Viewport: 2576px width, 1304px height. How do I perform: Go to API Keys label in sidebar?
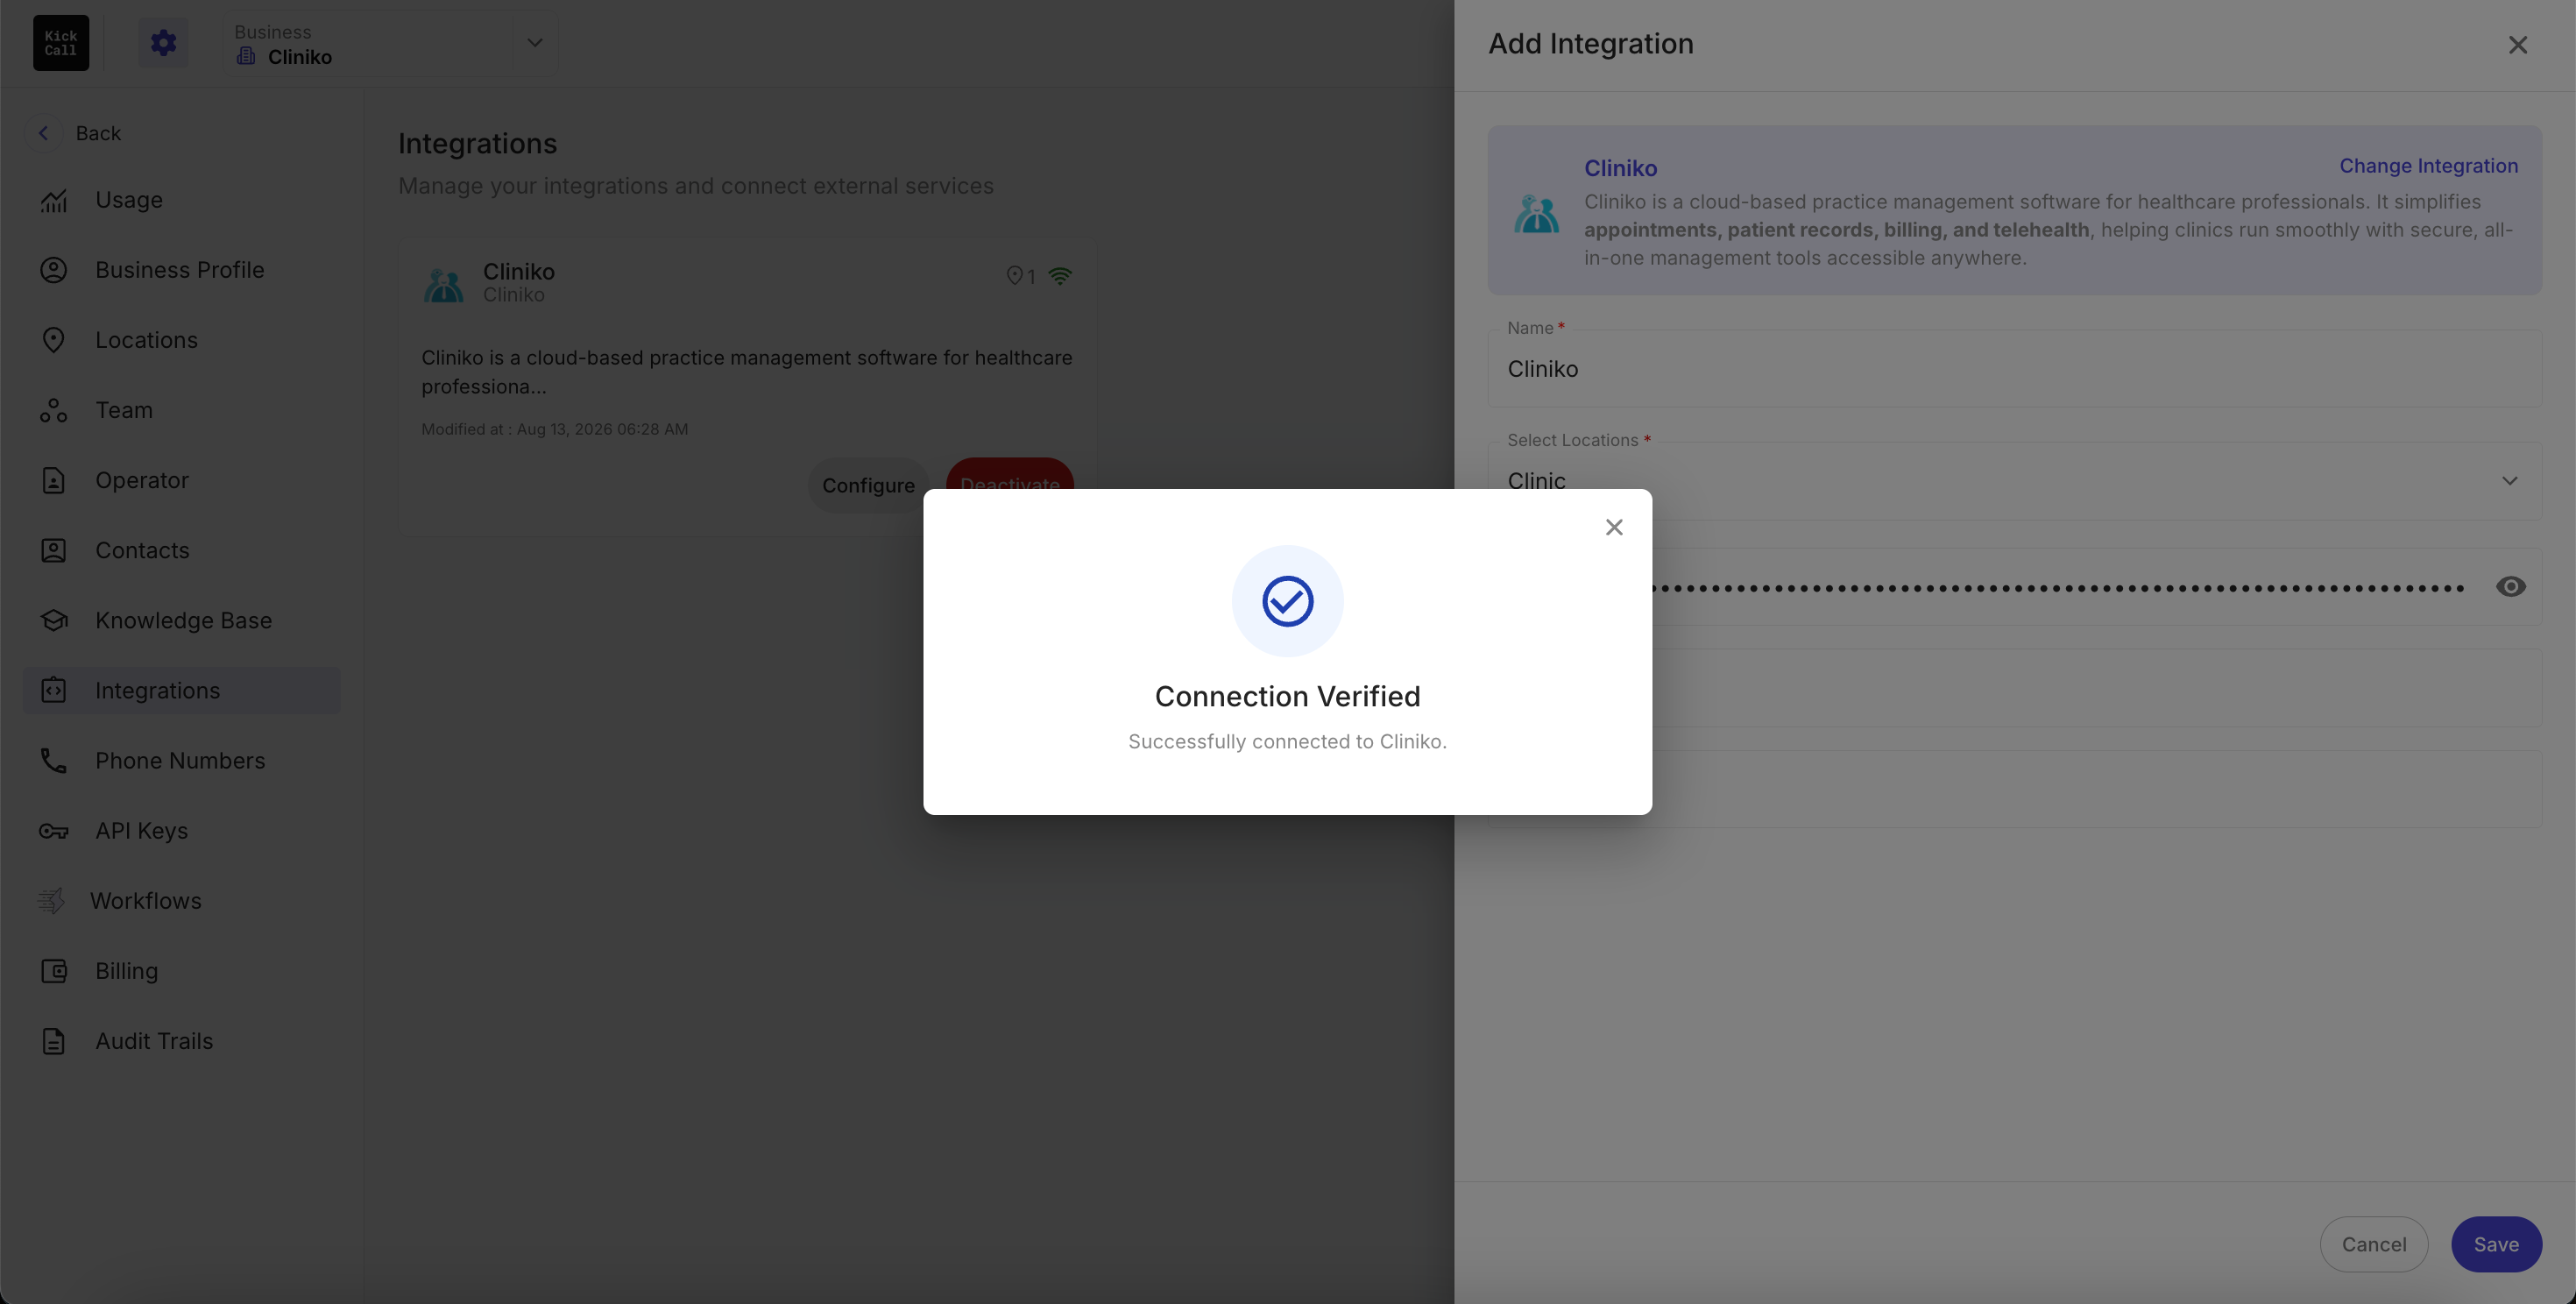pyautogui.click(x=141, y=831)
